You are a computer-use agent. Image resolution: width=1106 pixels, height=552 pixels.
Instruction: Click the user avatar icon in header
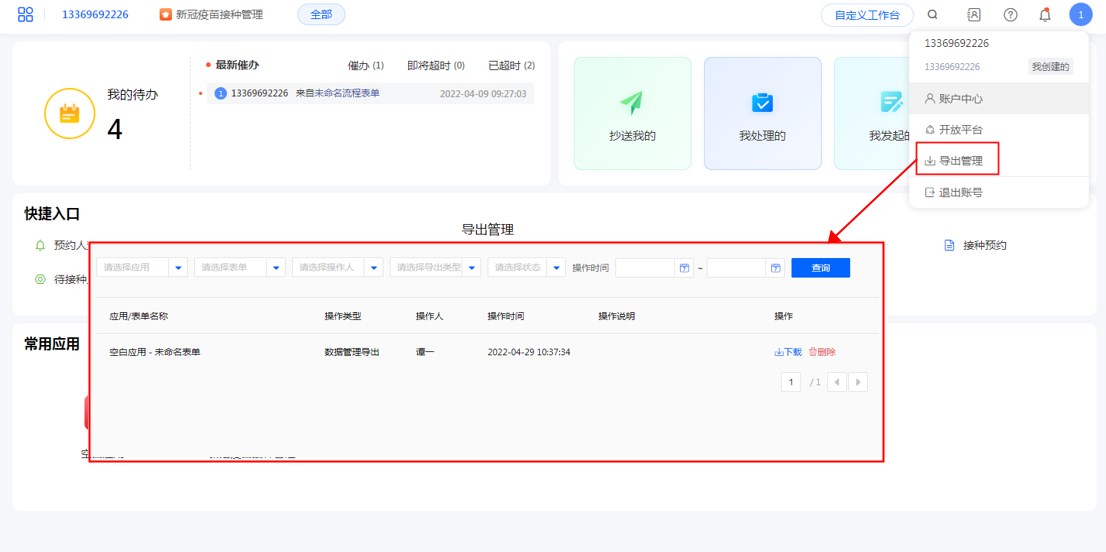click(x=1080, y=15)
